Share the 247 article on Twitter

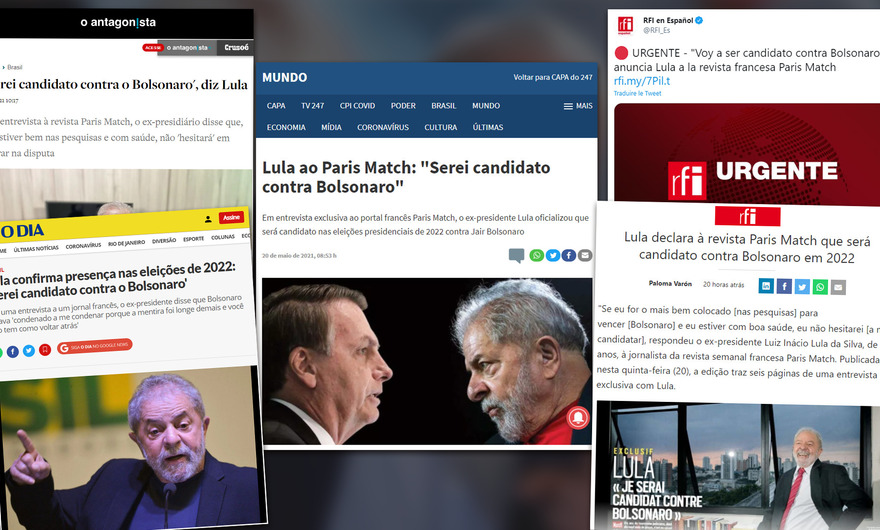coord(553,255)
